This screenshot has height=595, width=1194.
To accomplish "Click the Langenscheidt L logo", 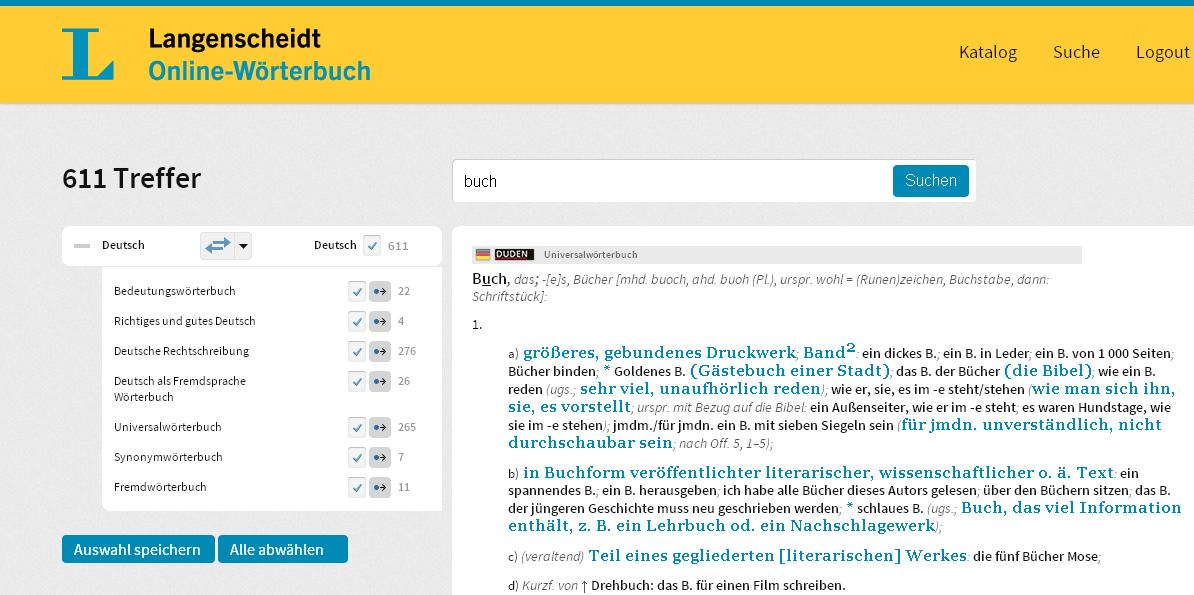I will tap(88, 54).
